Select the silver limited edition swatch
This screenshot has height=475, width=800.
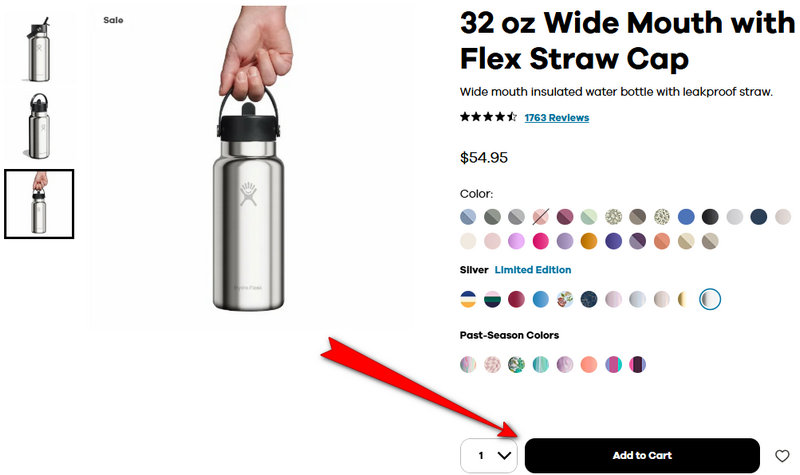[x=710, y=299]
